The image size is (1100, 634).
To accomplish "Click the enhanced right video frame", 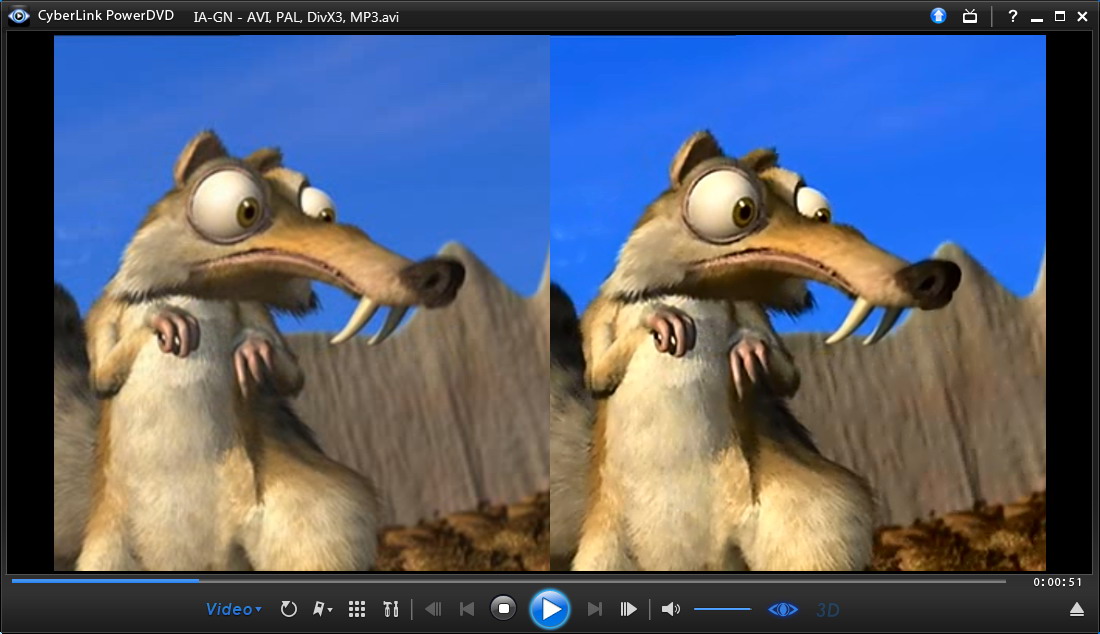I will 798,303.
